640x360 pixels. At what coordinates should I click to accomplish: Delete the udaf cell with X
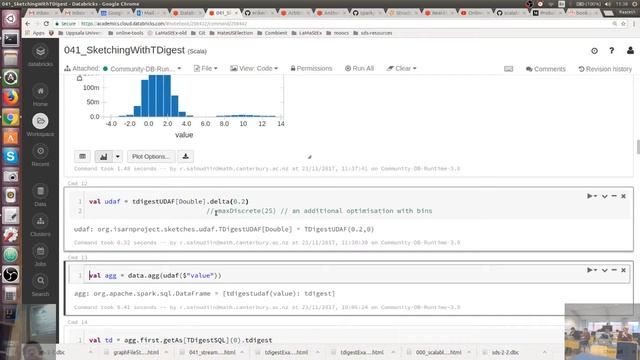click(x=623, y=196)
